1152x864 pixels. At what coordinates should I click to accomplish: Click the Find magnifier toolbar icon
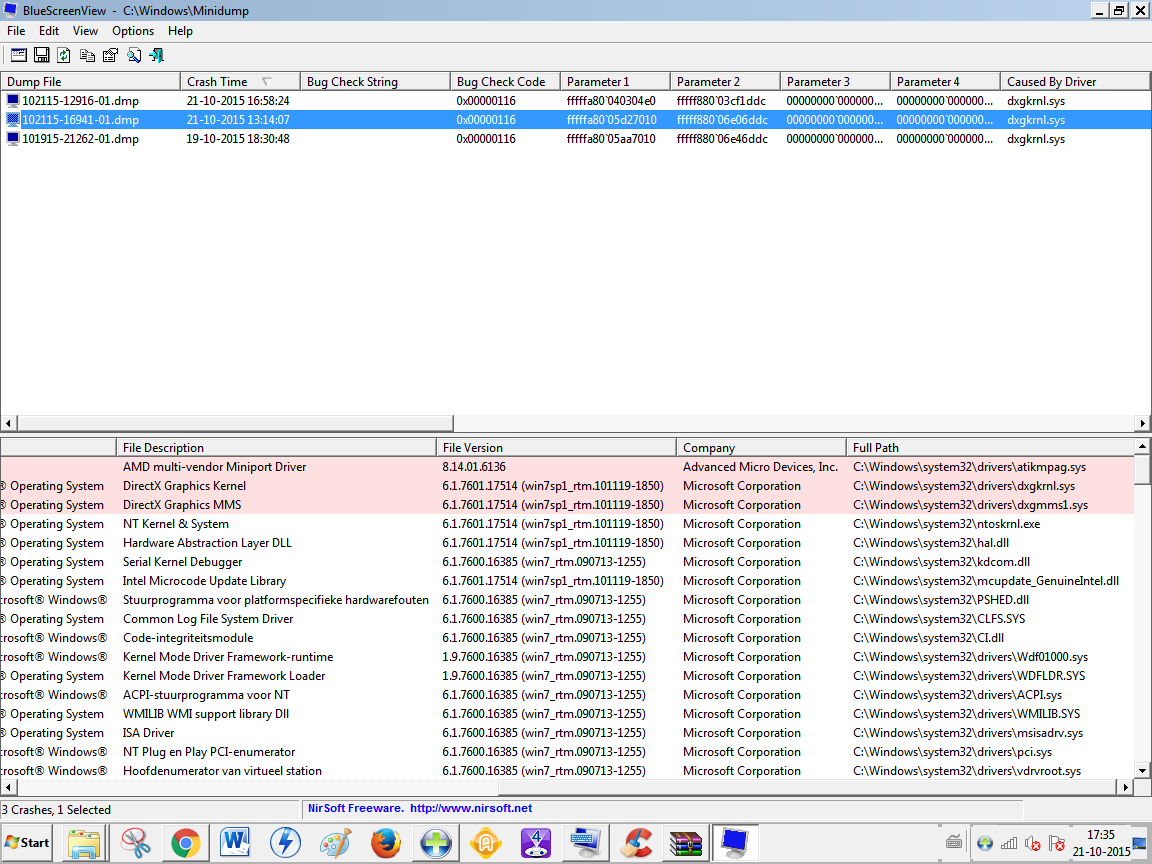pyautogui.click(x=134, y=55)
